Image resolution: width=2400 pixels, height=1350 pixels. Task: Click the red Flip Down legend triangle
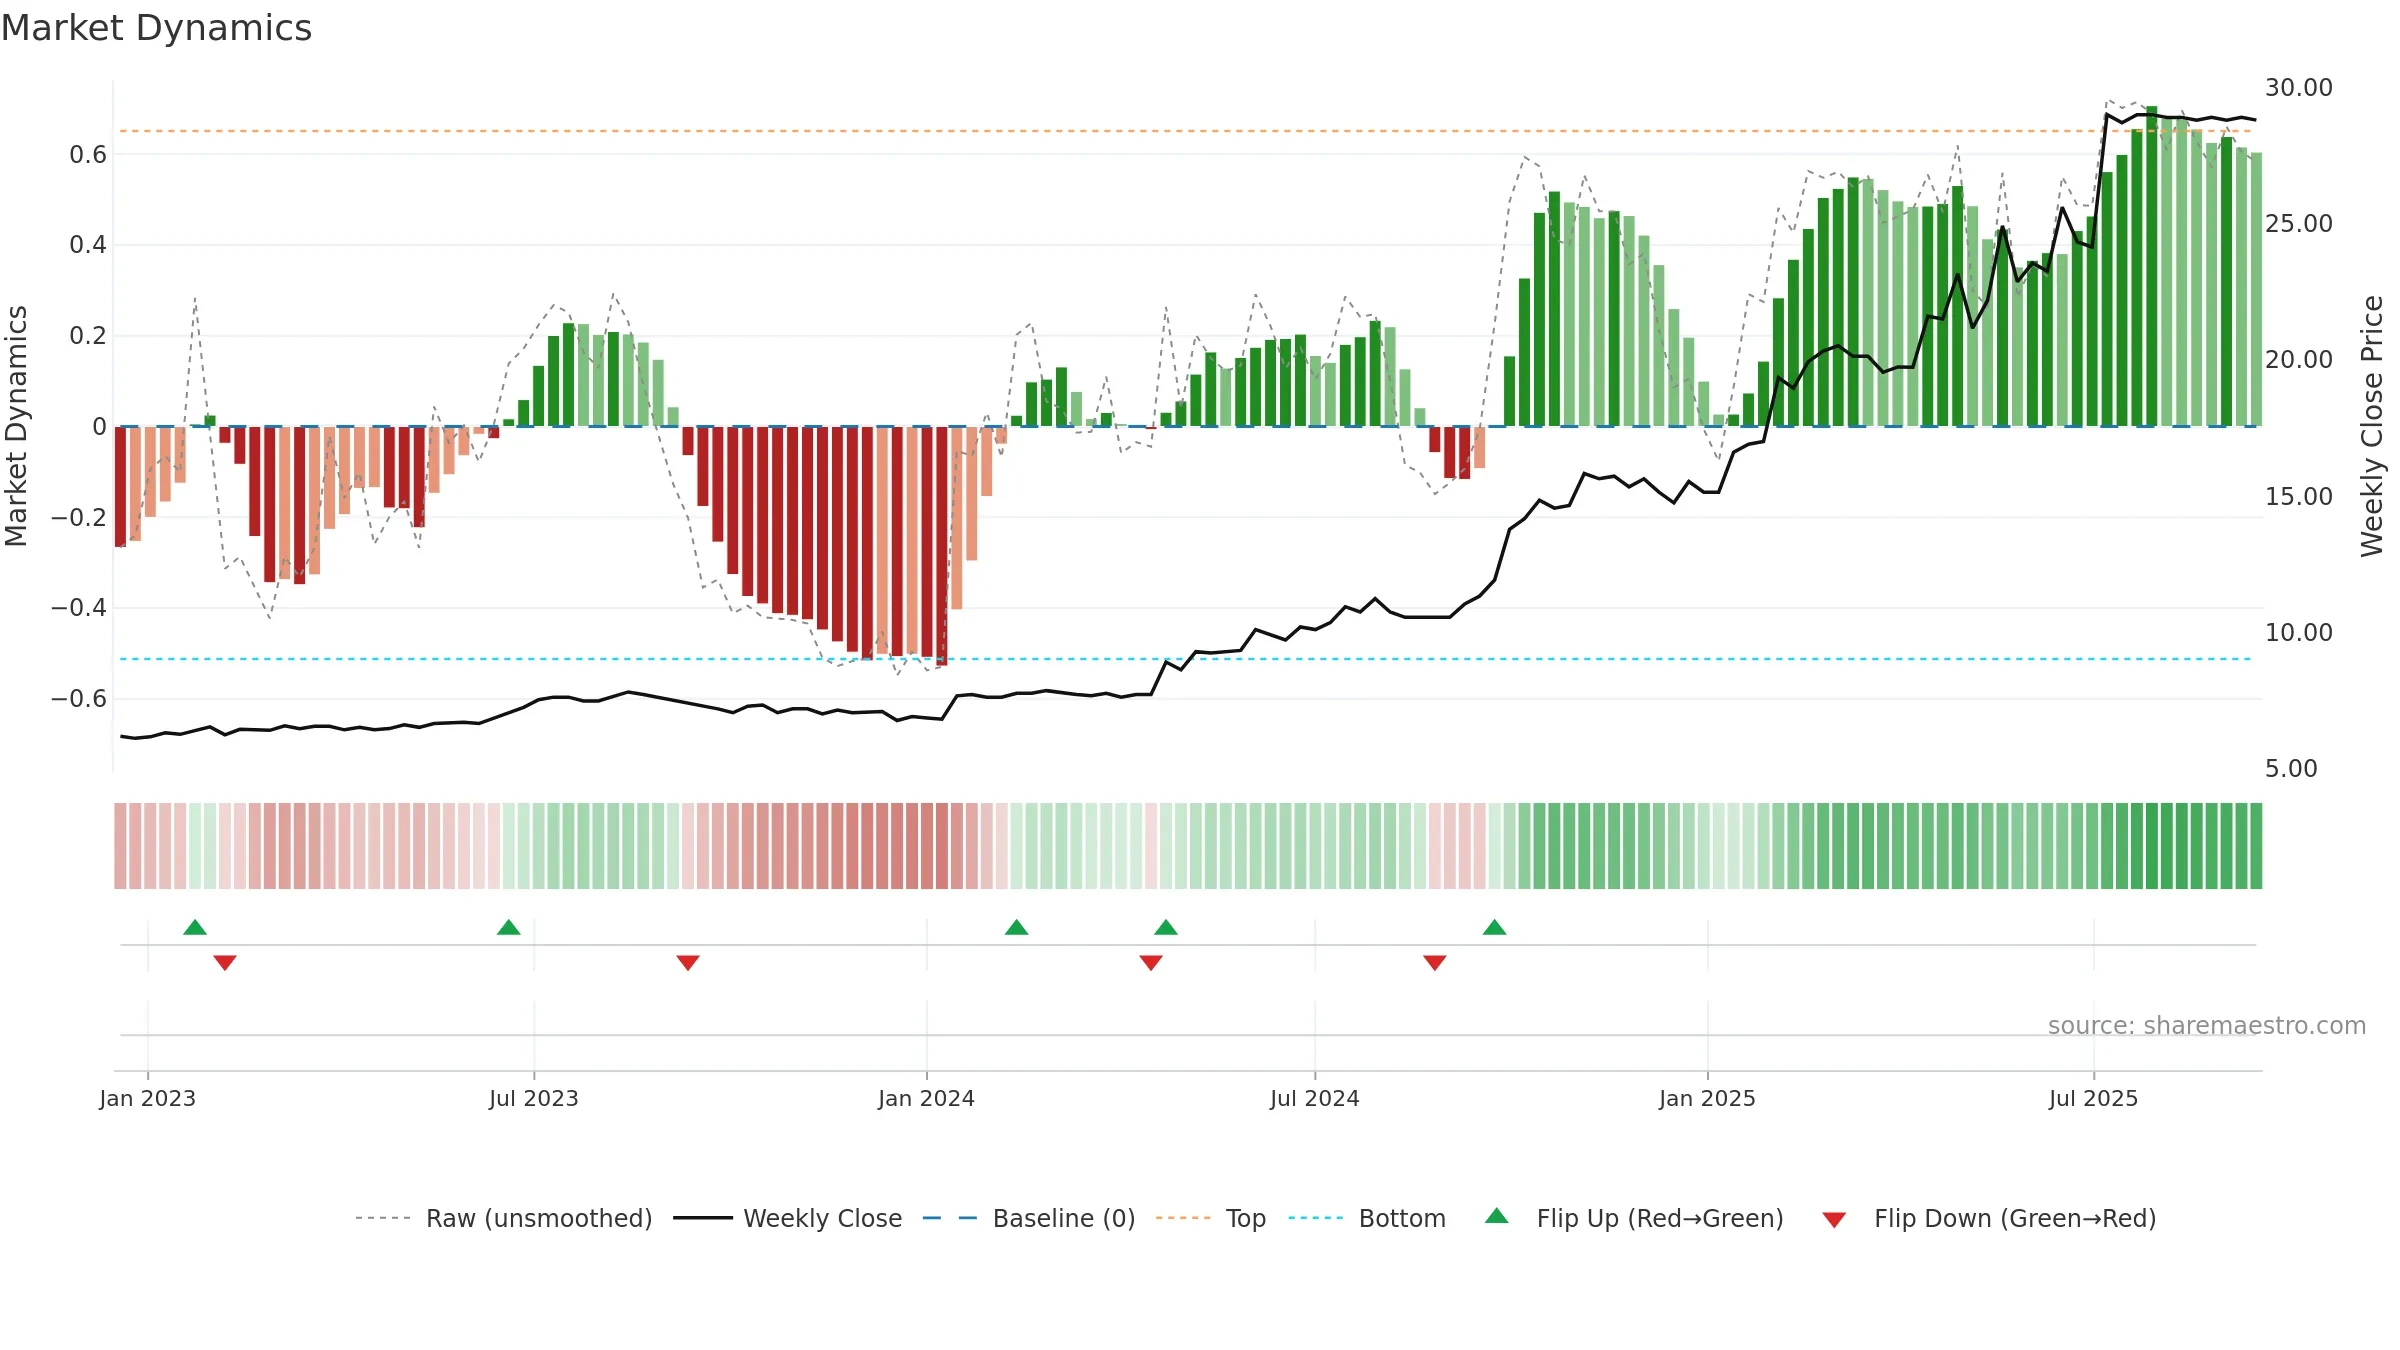click(x=1834, y=1220)
